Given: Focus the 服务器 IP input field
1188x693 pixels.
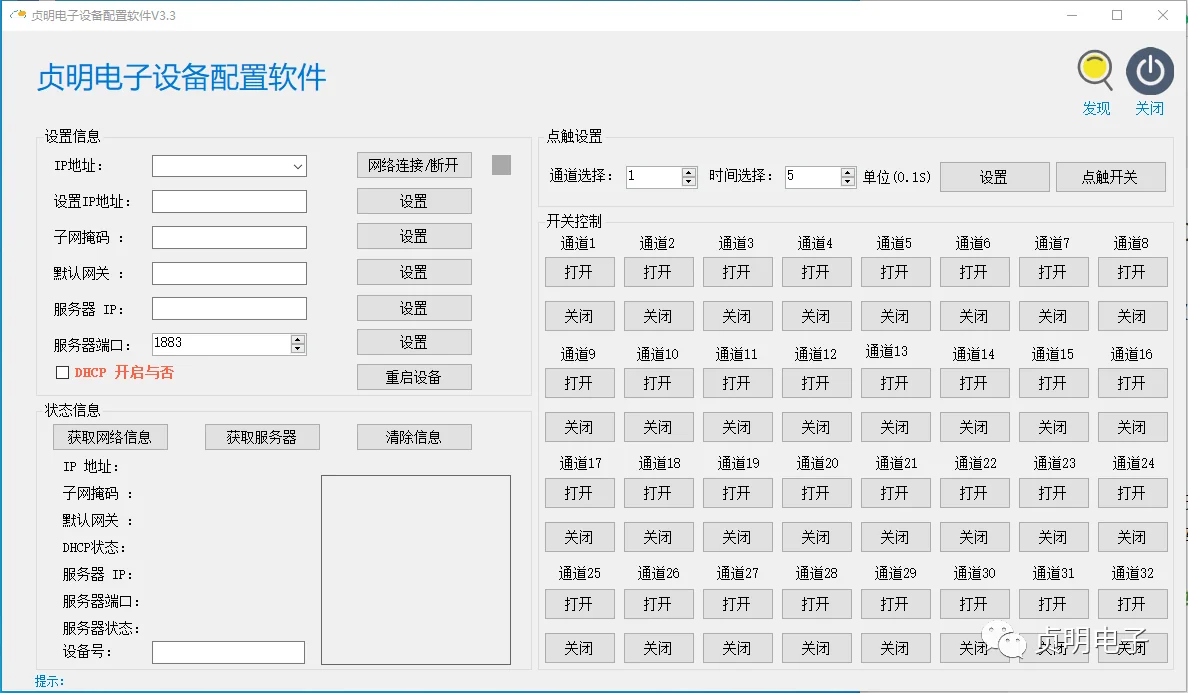Looking at the screenshot, I should coord(229,308).
